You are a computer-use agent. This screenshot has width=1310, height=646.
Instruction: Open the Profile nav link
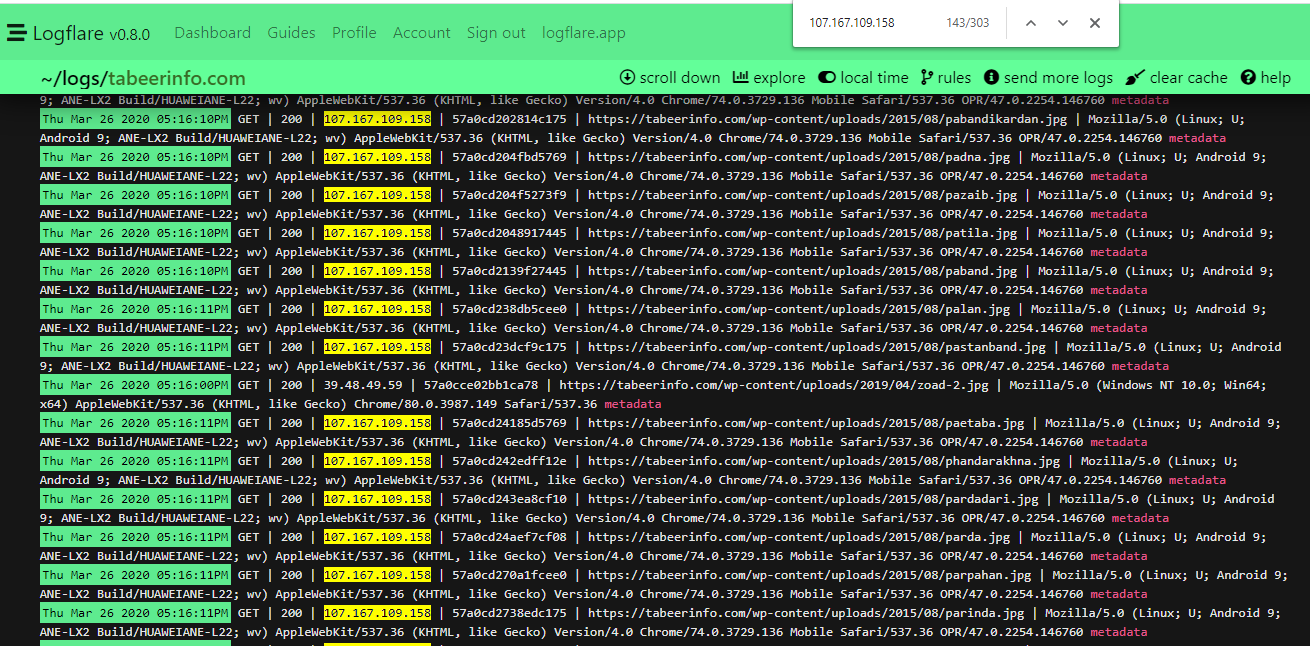(354, 33)
